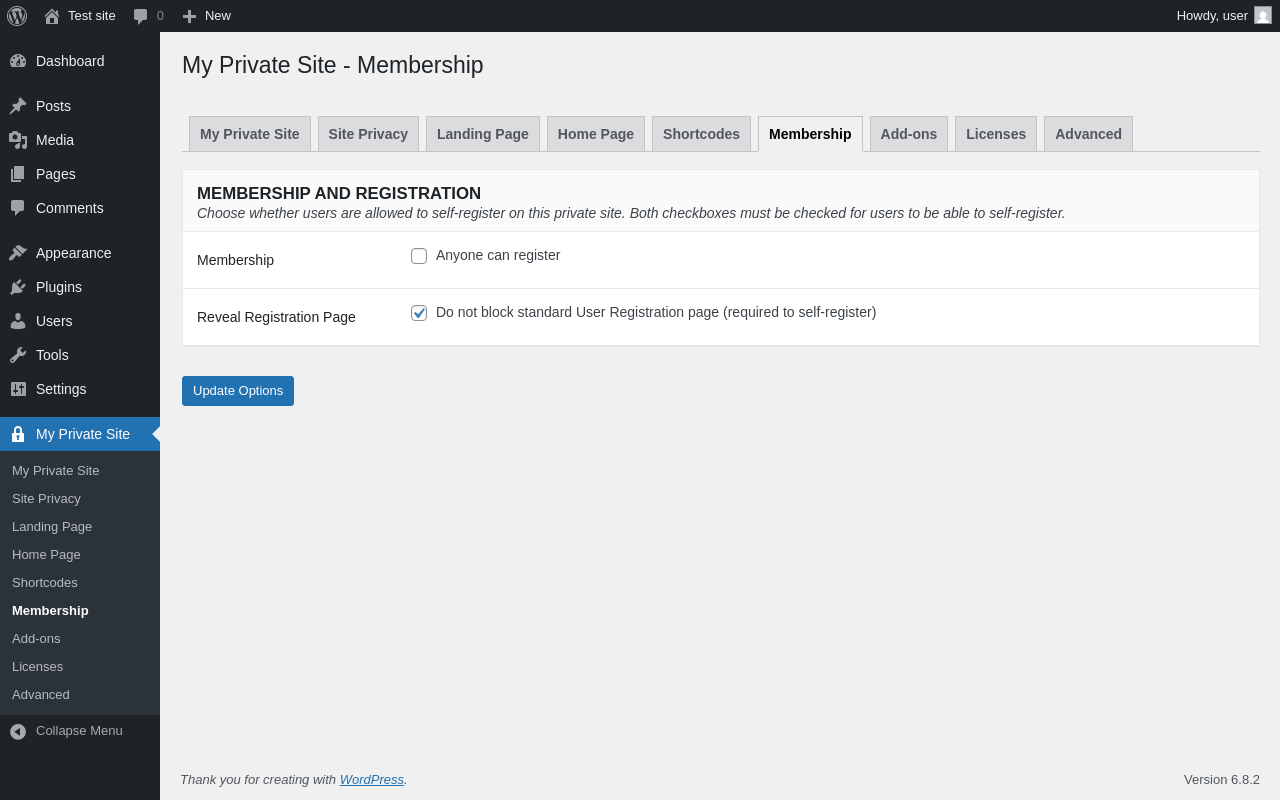Click the user avatar in admin bar
Screen dimensions: 1280x800
coord(1263,15)
